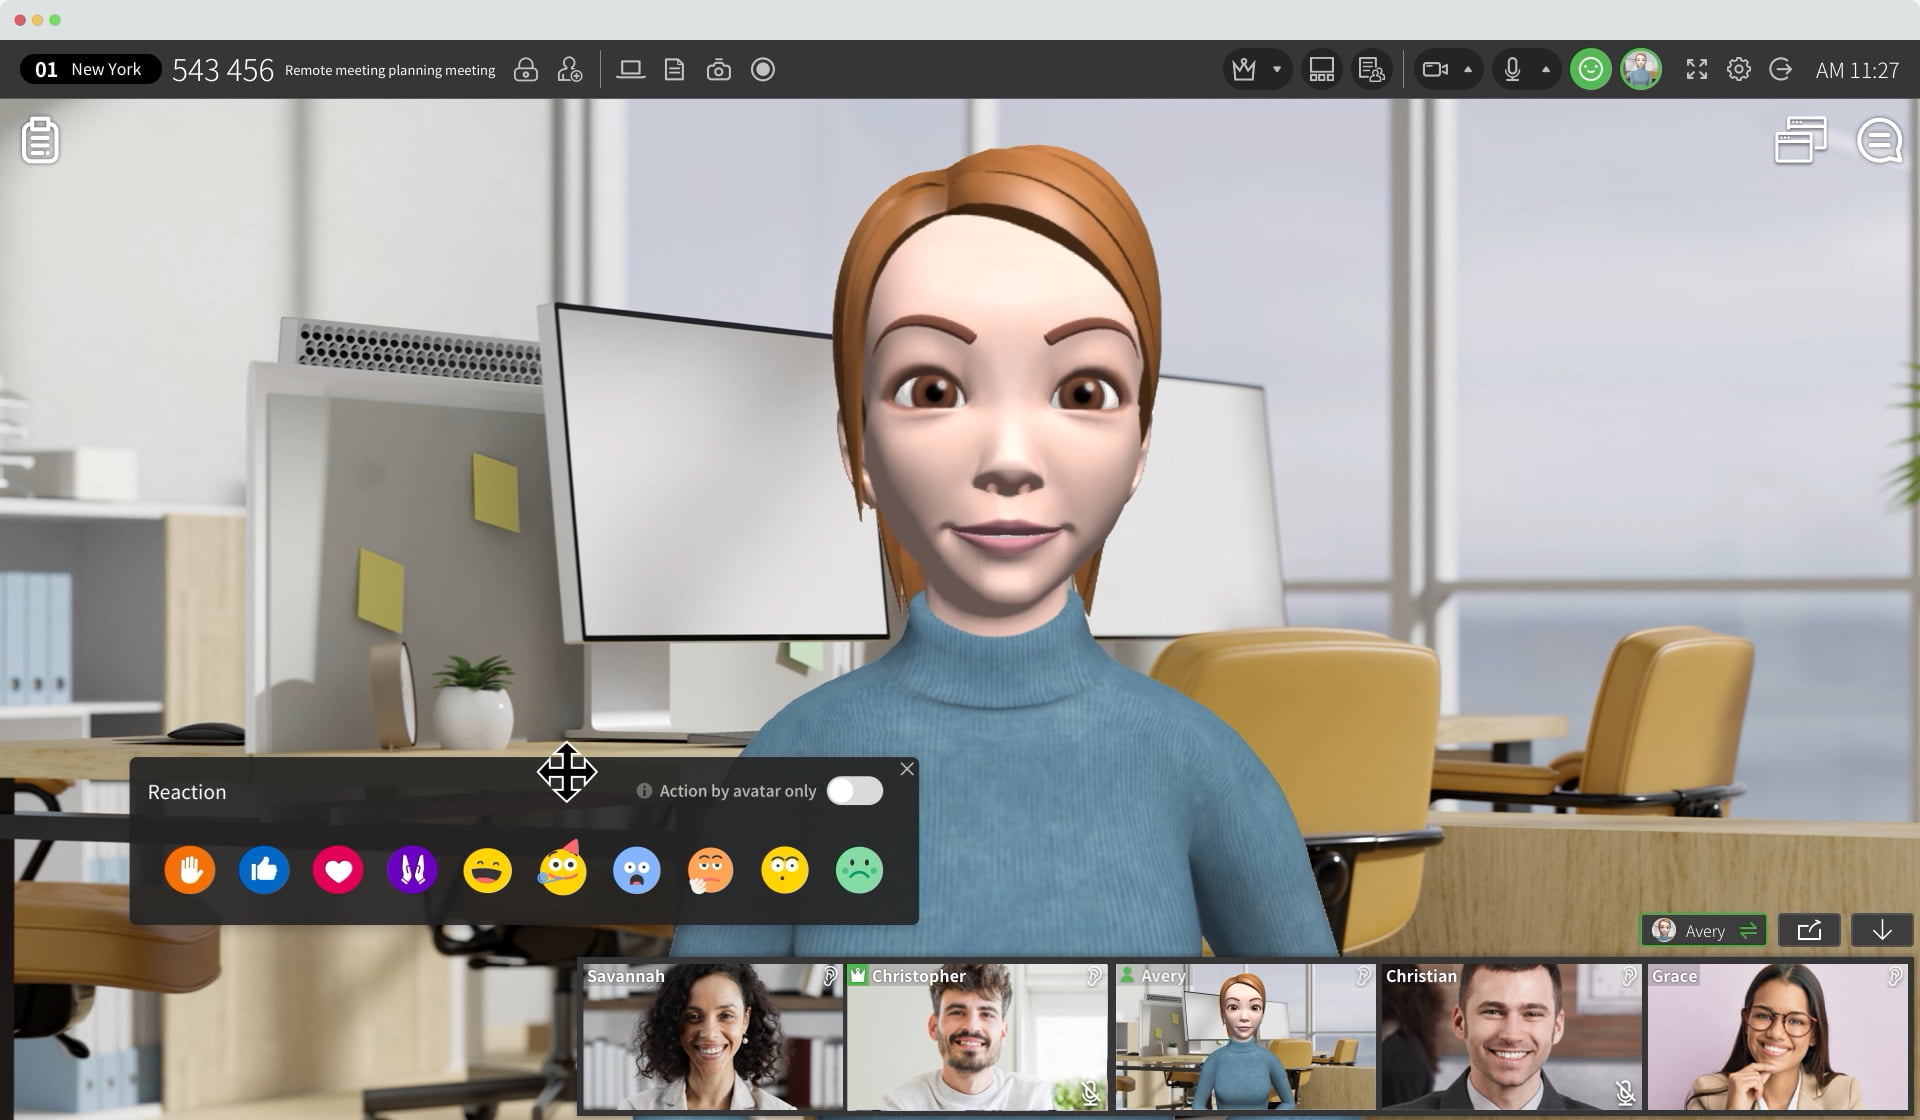Send the thumbs up reaction
Viewport: 1920px width, 1120px height.
(264, 870)
